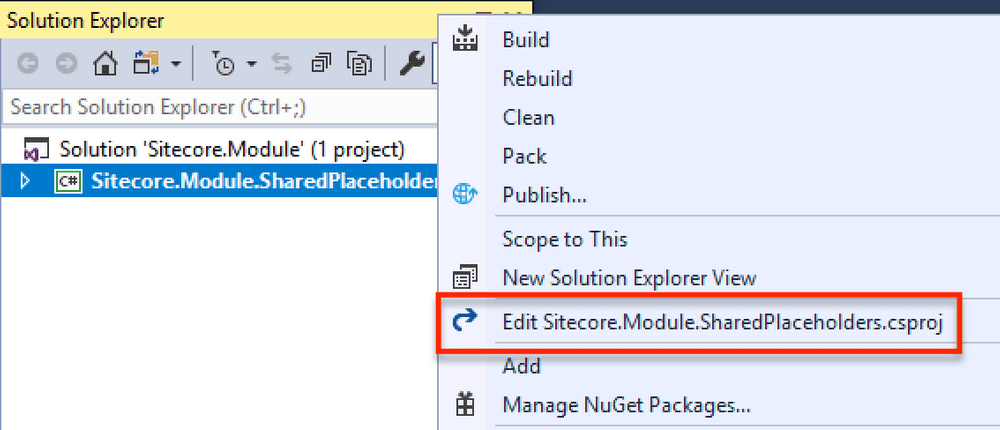Open Properties with the wrench icon
1000x430 pixels.
(x=410, y=65)
